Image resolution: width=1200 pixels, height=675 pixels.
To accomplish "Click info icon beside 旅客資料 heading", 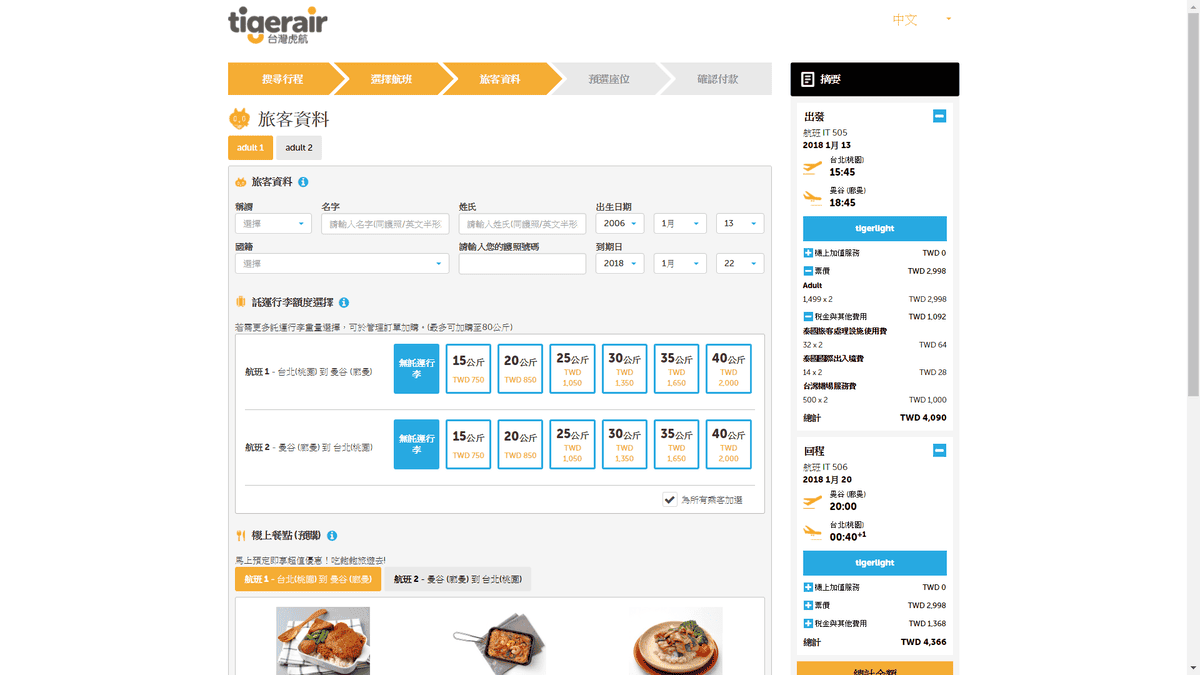I will coord(303,182).
